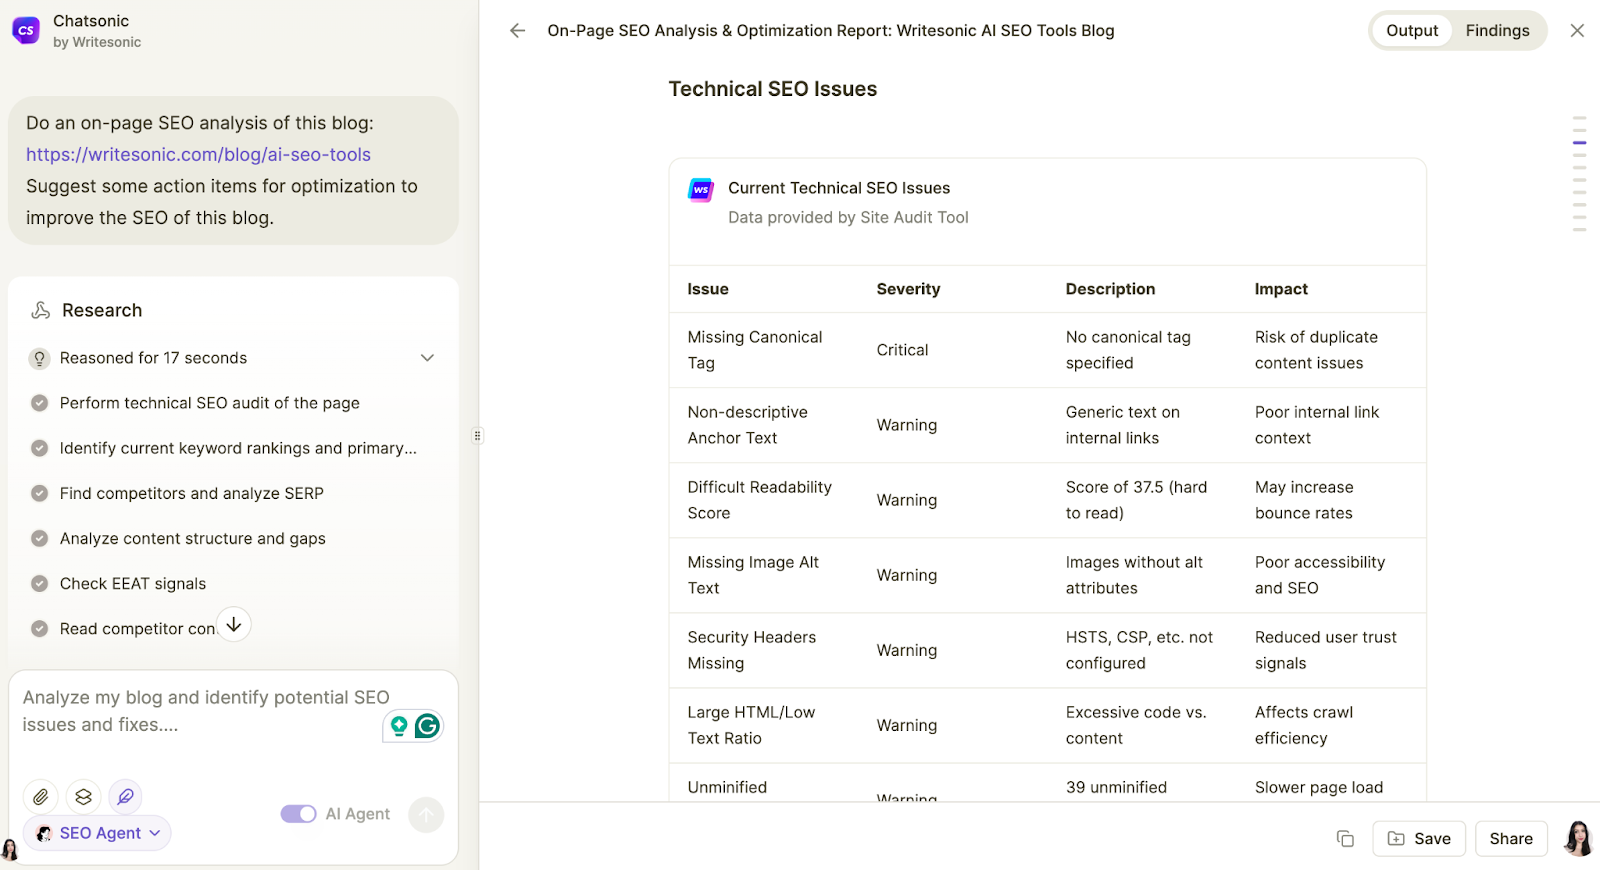Click the Chatsonic CS logo icon
The height and width of the screenshot is (870, 1600).
pyautogui.click(x=26, y=30)
